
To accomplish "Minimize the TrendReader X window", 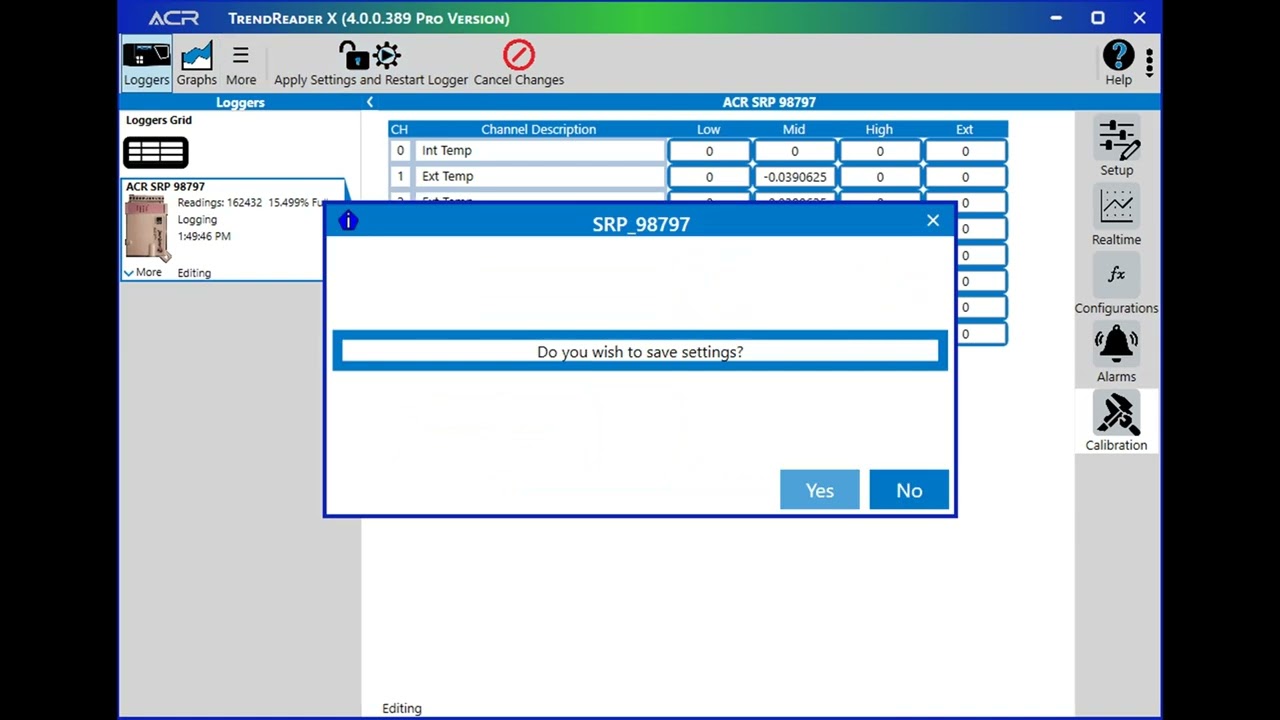I will tap(1056, 18).
